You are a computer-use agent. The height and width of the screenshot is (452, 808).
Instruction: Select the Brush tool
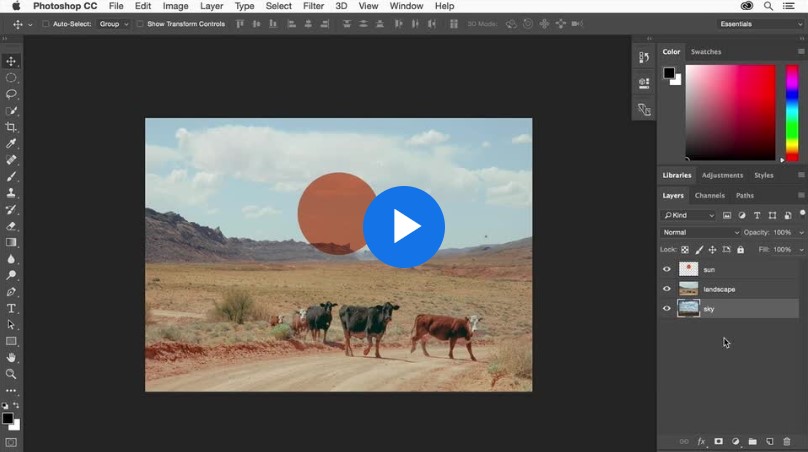click(11, 177)
